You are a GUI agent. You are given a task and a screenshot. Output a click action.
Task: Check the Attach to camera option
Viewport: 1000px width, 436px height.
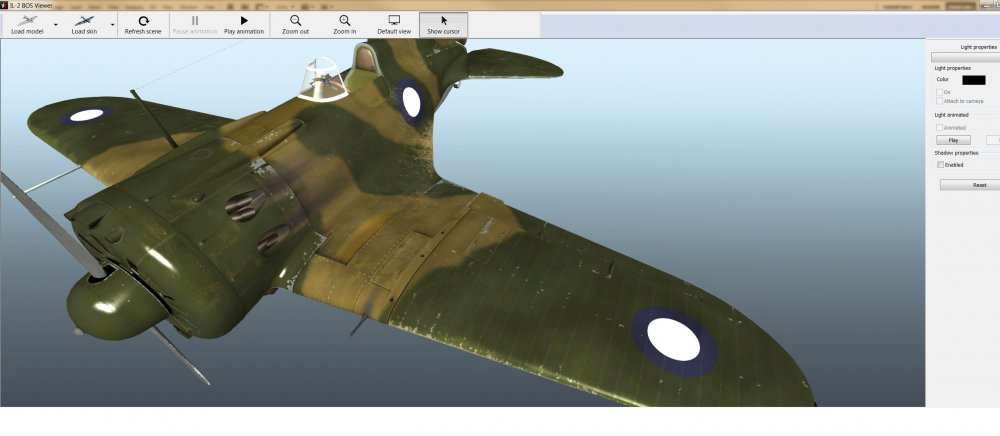(939, 101)
